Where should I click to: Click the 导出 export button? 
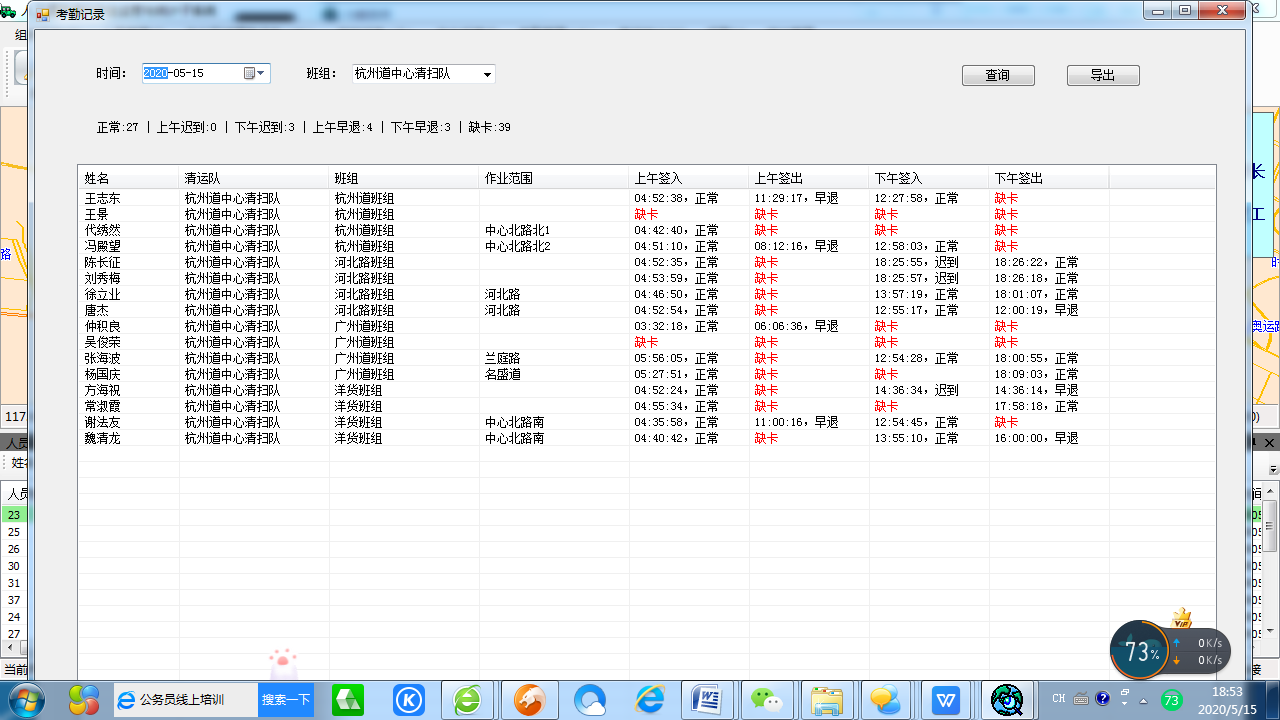click(1102, 75)
